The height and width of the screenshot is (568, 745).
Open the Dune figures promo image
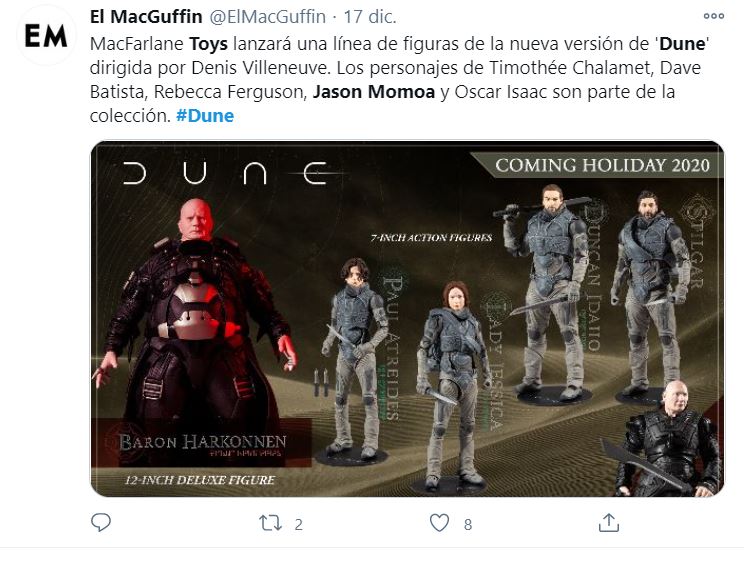[x=407, y=319]
